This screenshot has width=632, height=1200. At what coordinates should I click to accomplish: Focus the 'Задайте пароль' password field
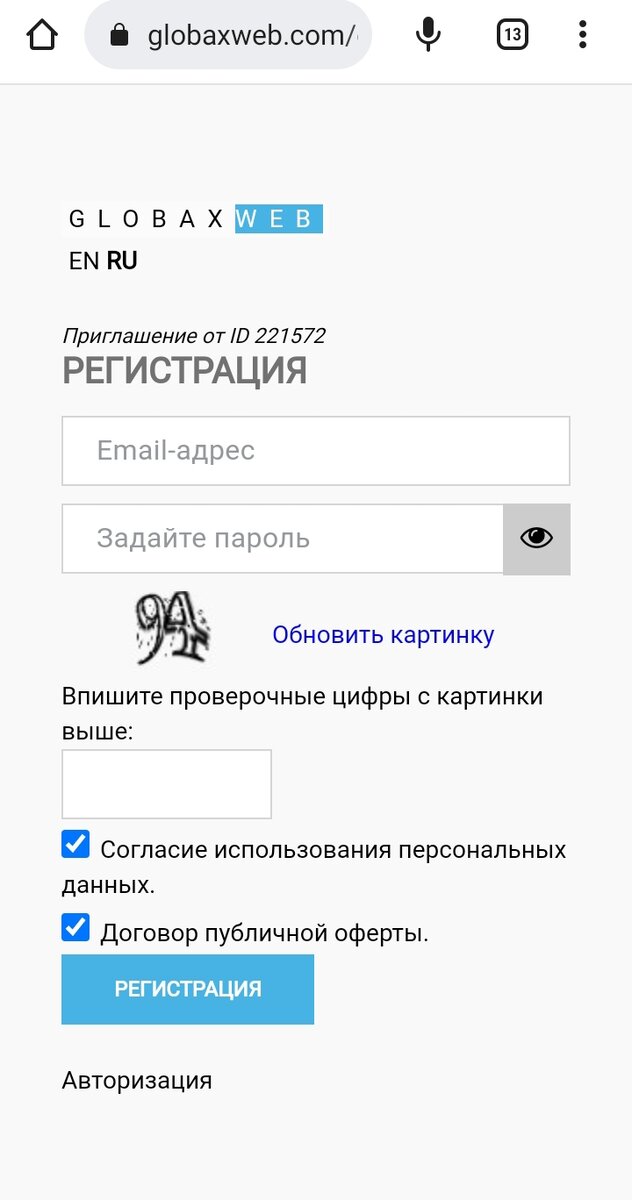click(x=280, y=538)
